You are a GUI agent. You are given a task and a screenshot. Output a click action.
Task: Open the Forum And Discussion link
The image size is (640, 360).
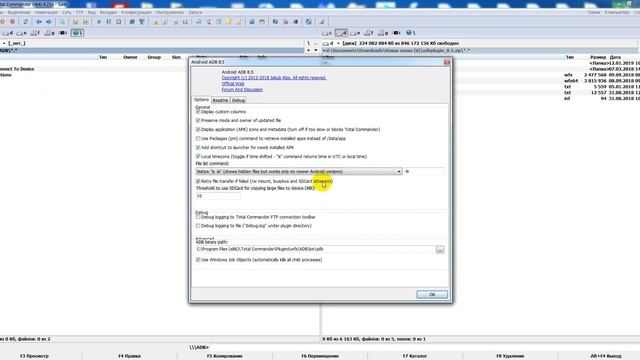[242, 89]
